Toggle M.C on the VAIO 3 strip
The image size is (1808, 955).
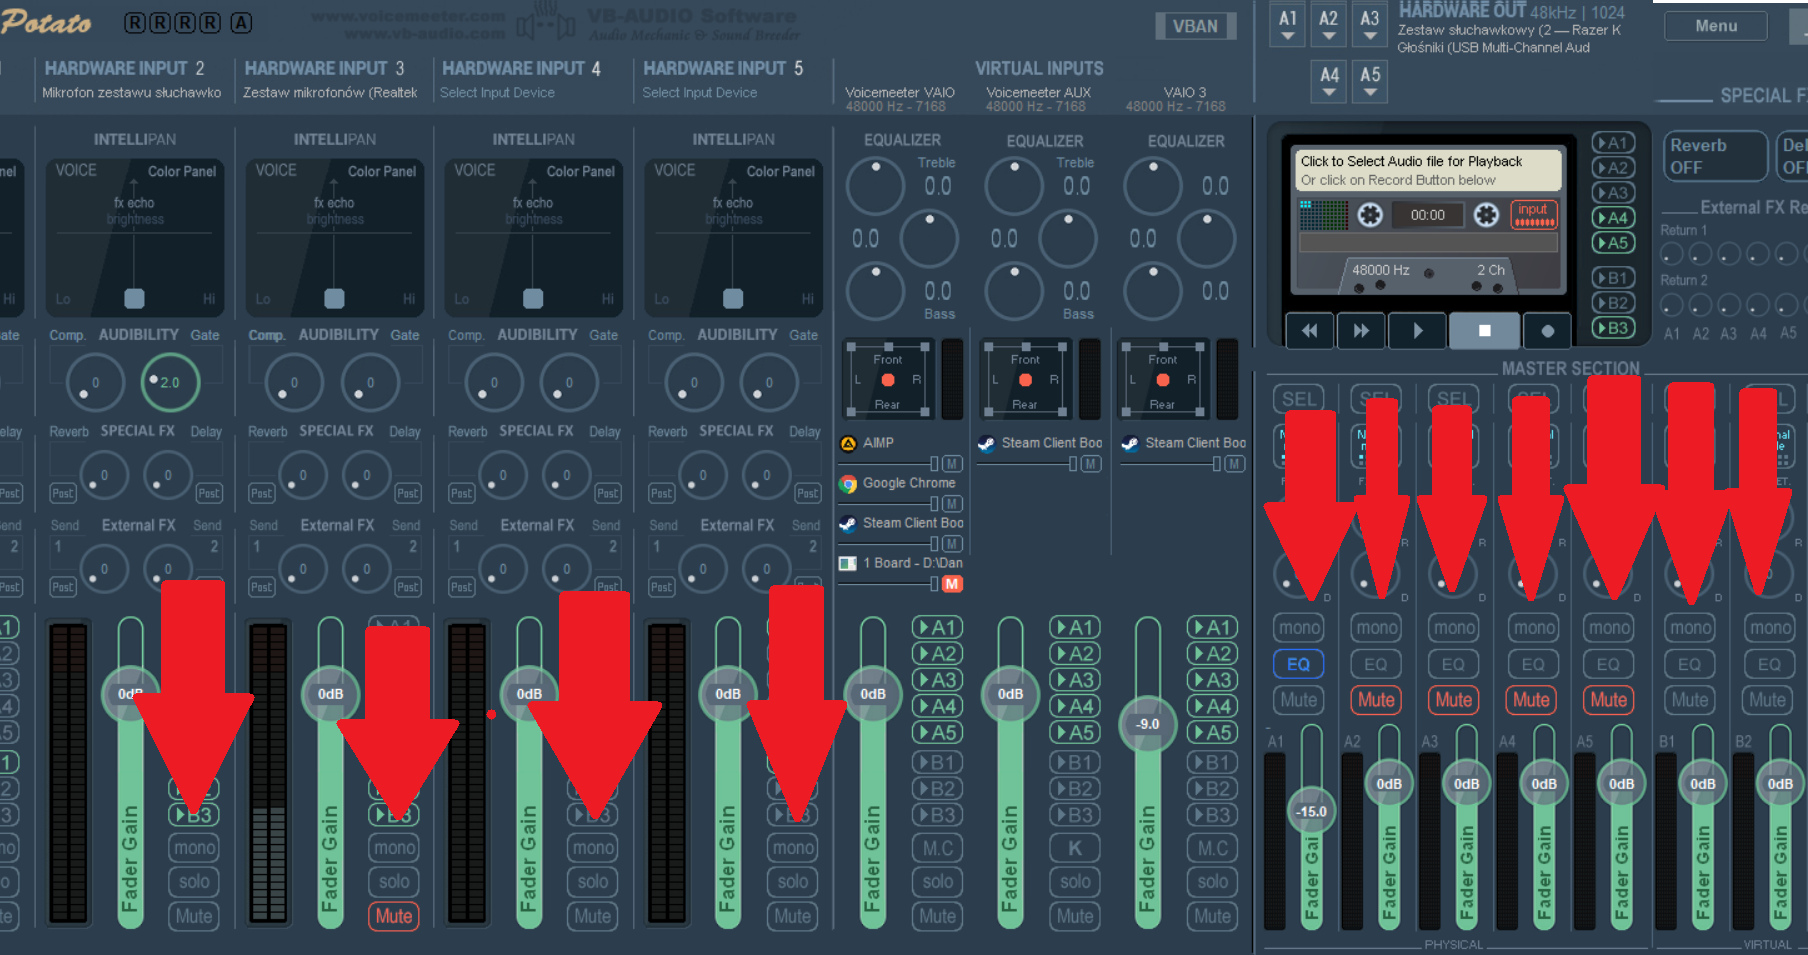pos(1212,848)
